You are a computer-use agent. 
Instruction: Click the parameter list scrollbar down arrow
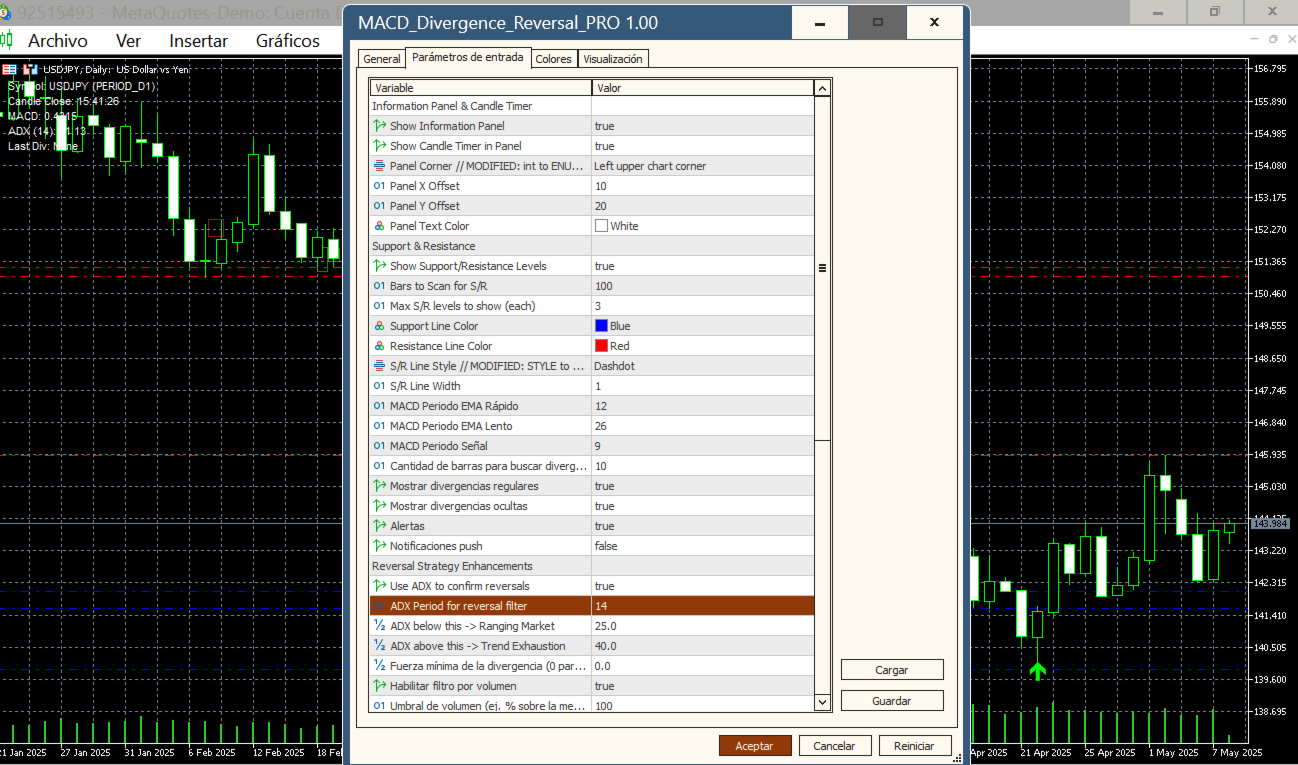tap(822, 703)
